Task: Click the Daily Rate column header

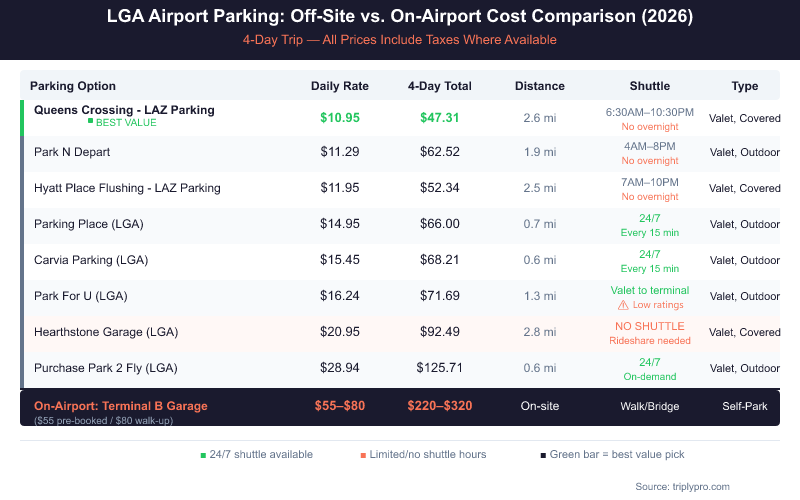Action: tap(340, 86)
